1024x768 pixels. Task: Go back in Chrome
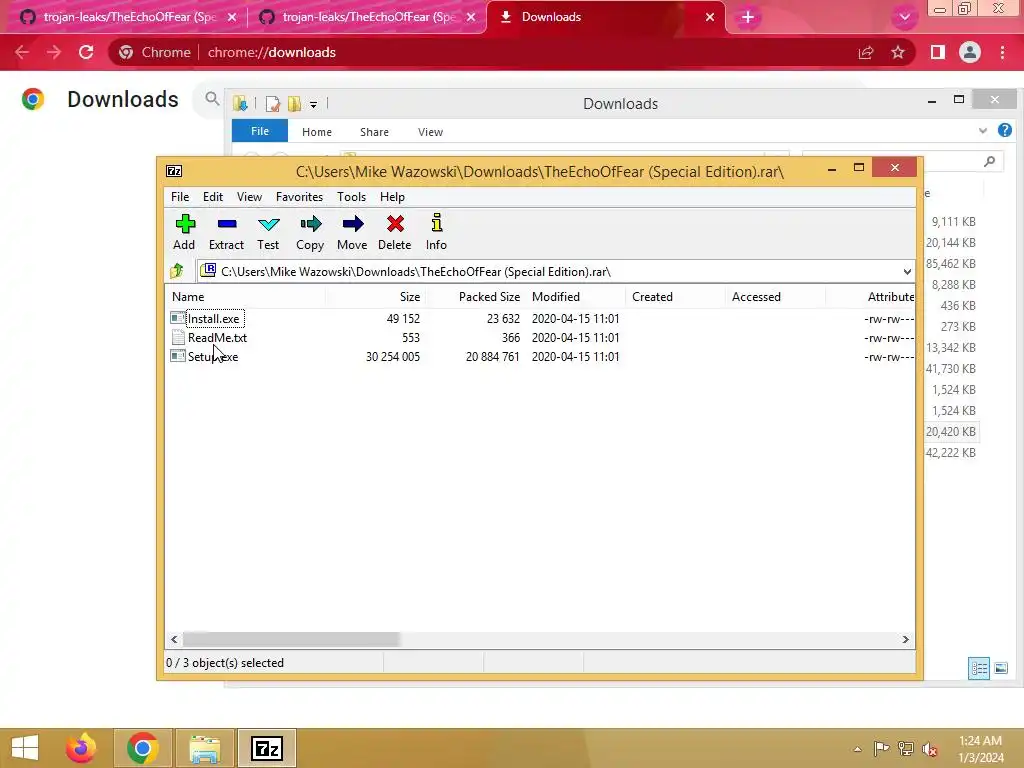(22, 52)
